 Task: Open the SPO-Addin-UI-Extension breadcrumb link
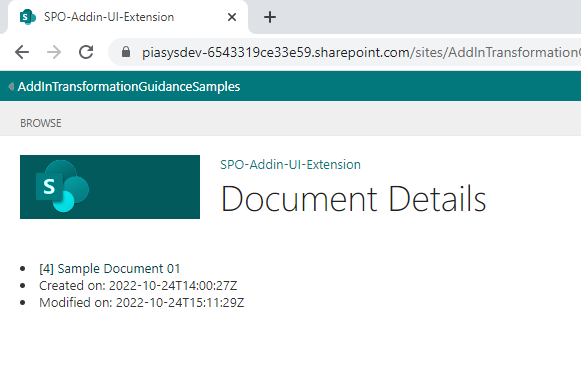pos(290,164)
